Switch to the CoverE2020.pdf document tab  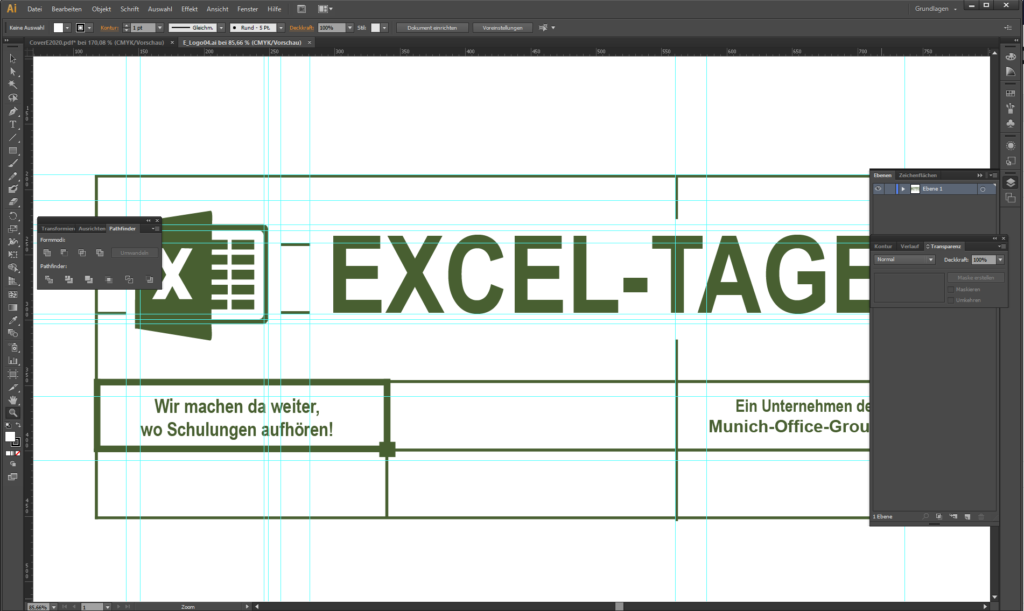pos(95,43)
